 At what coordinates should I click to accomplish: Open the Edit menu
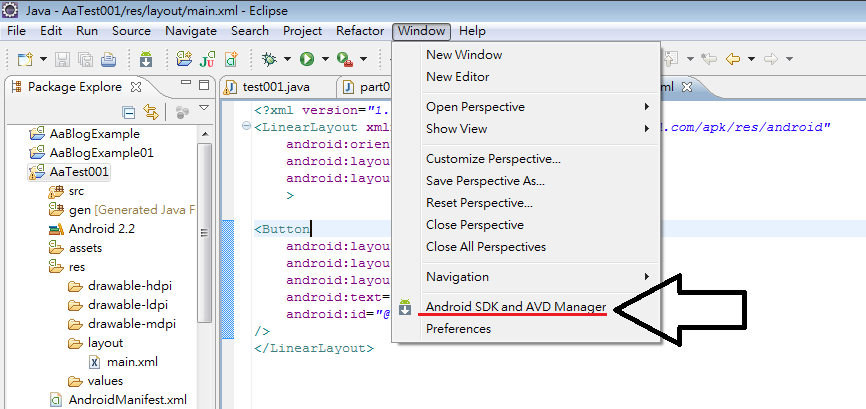pos(51,31)
